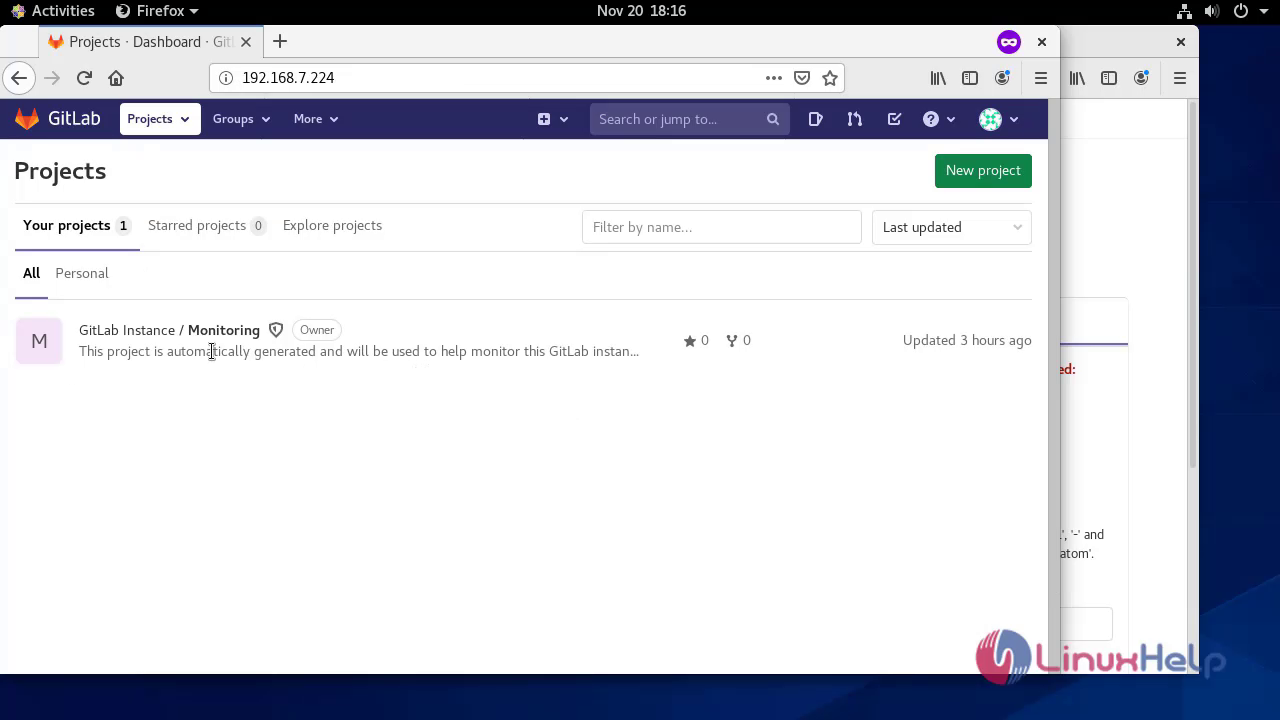Click the network status icon in top bar

tap(1185, 11)
